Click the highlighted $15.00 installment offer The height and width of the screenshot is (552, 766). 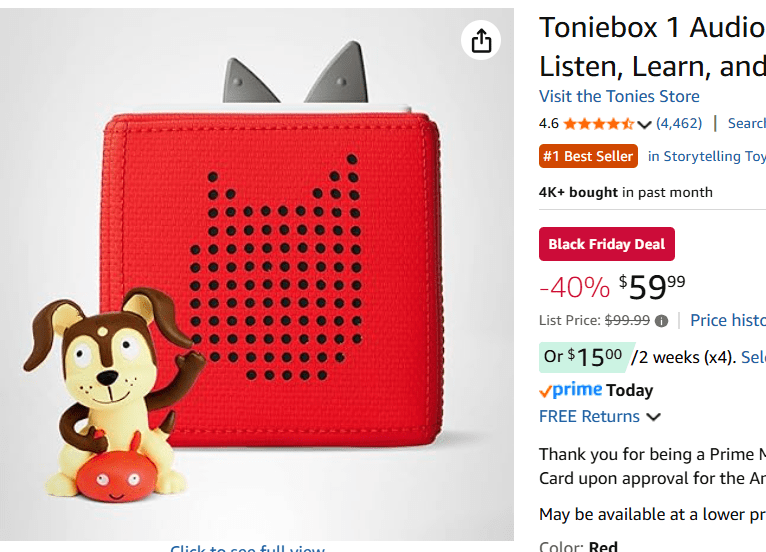(583, 356)
